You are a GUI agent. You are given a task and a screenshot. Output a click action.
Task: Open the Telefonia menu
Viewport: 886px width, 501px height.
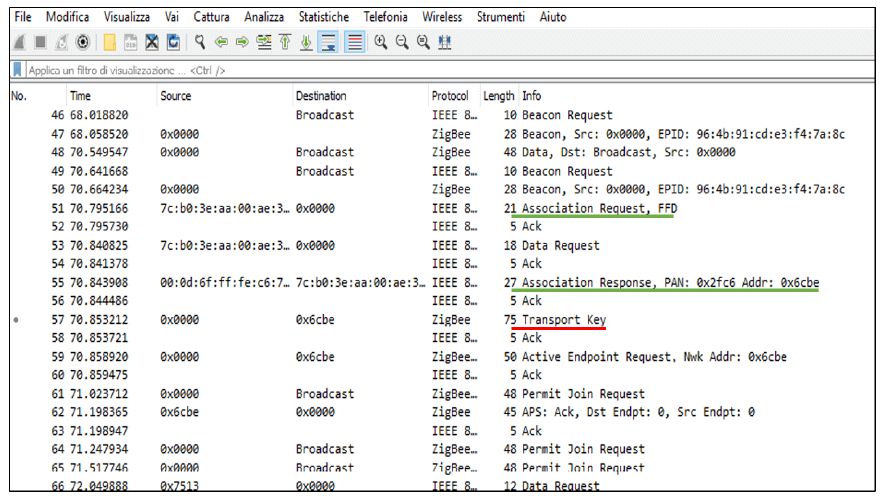(x=385, y=17)
